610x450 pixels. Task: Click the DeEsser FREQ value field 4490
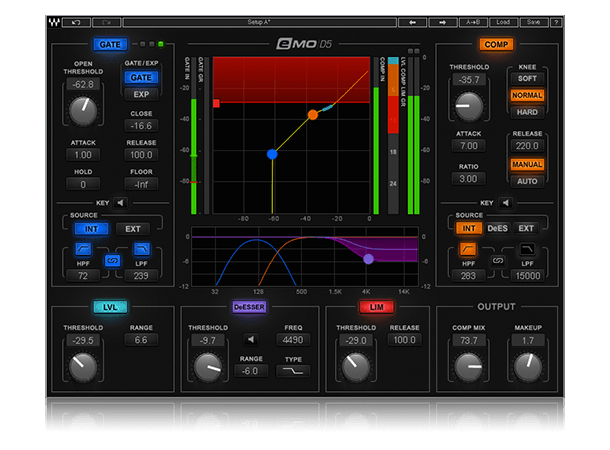coord(293,340)
